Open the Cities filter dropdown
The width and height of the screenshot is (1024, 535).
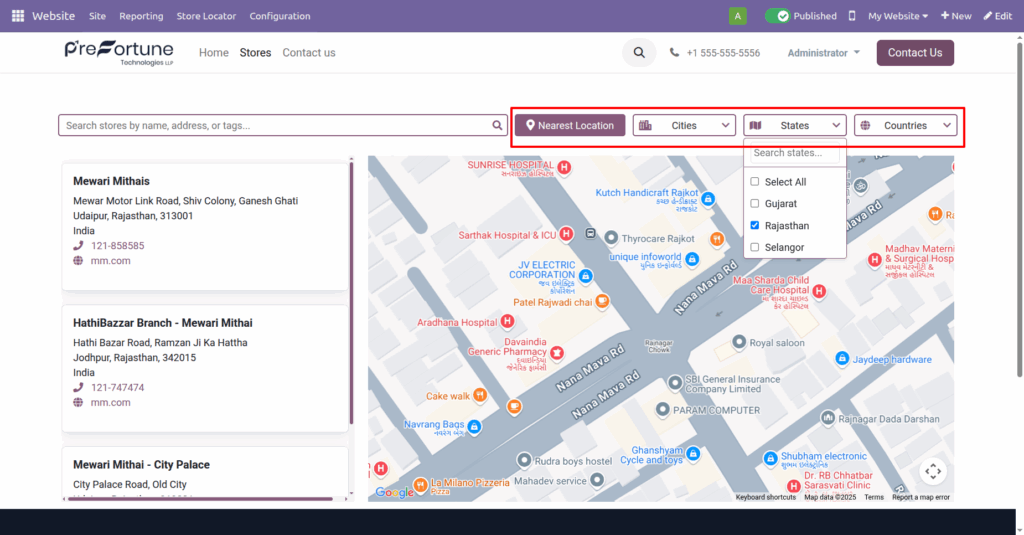click(x=684, y=125)
